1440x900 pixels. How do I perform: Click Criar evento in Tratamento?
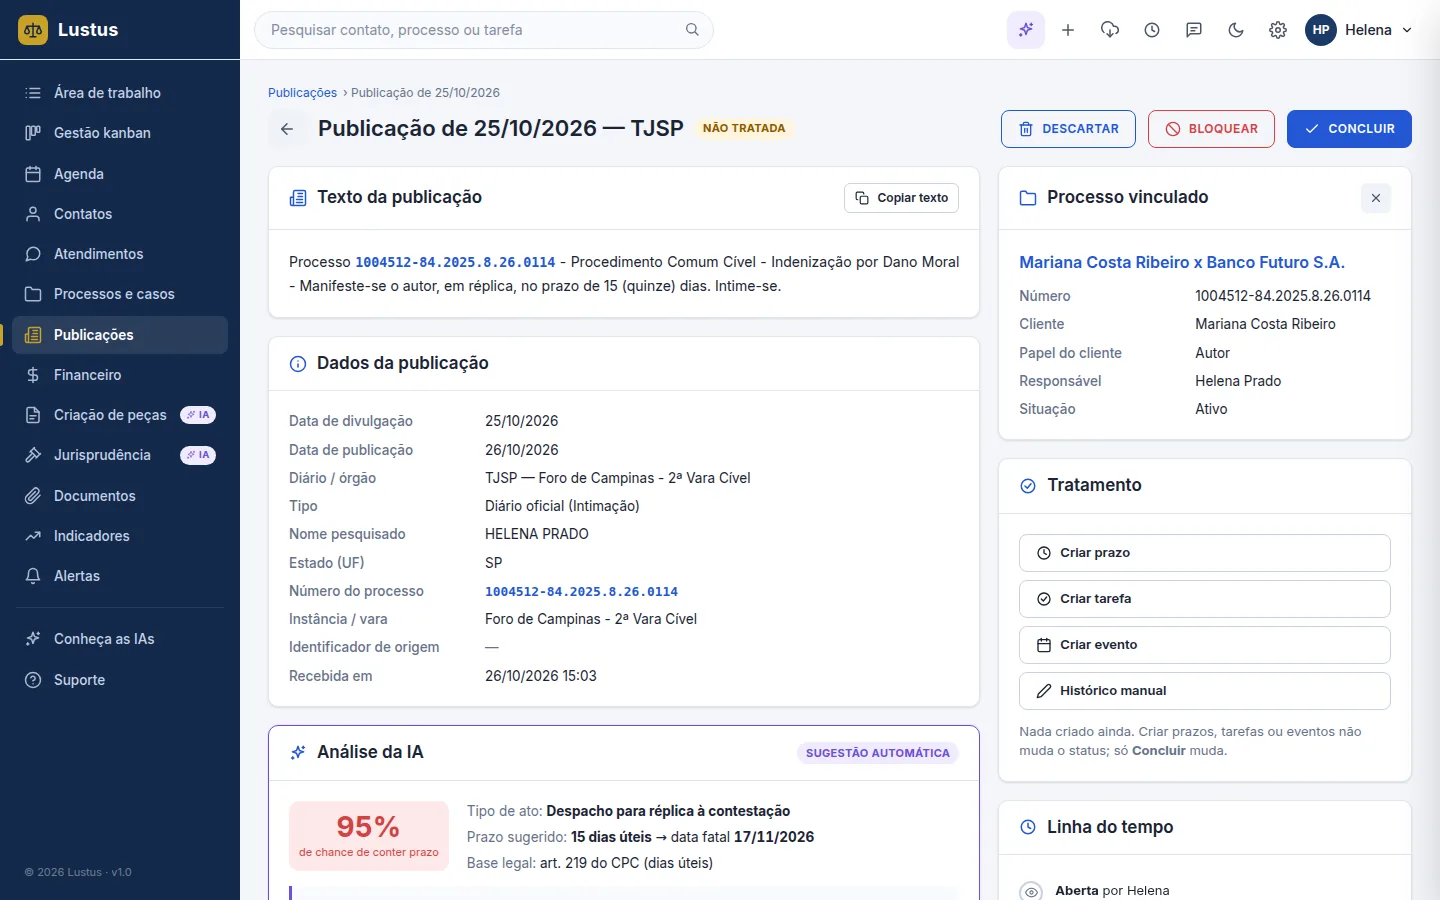(1204, 645)
